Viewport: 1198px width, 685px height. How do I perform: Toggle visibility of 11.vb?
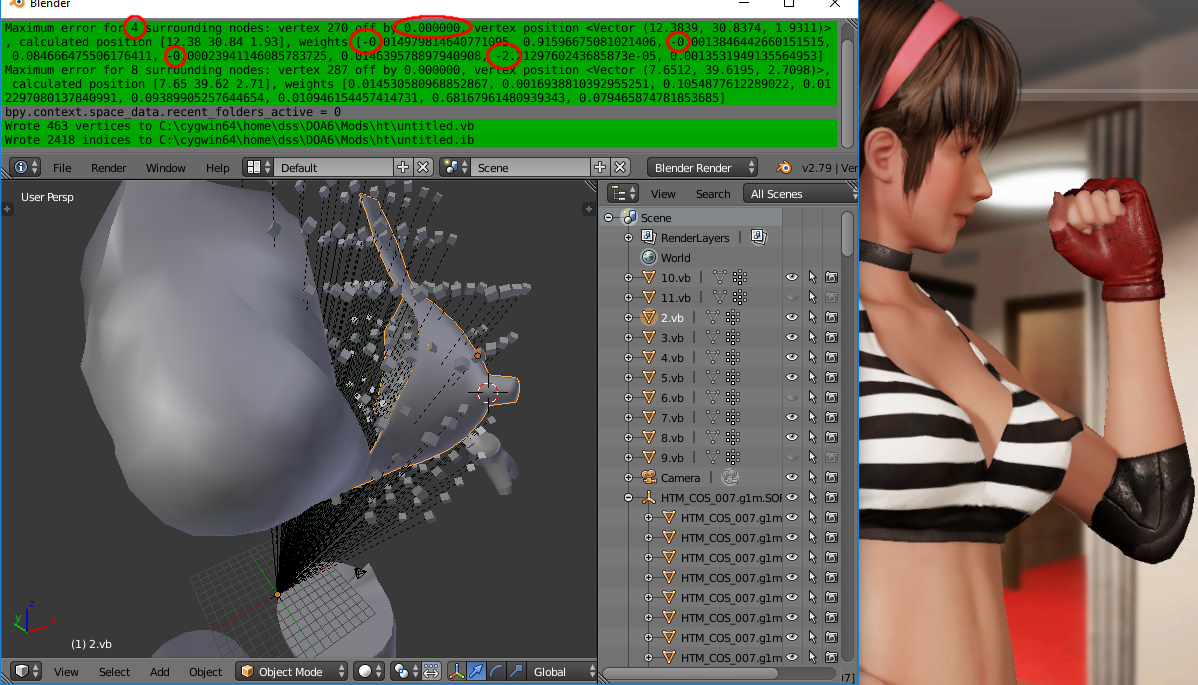(x=792, y=298)
